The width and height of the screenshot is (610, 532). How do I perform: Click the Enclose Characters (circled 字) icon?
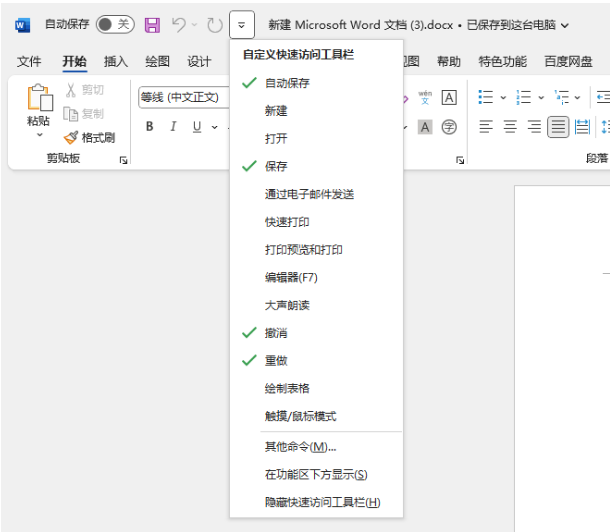(449, 127)
